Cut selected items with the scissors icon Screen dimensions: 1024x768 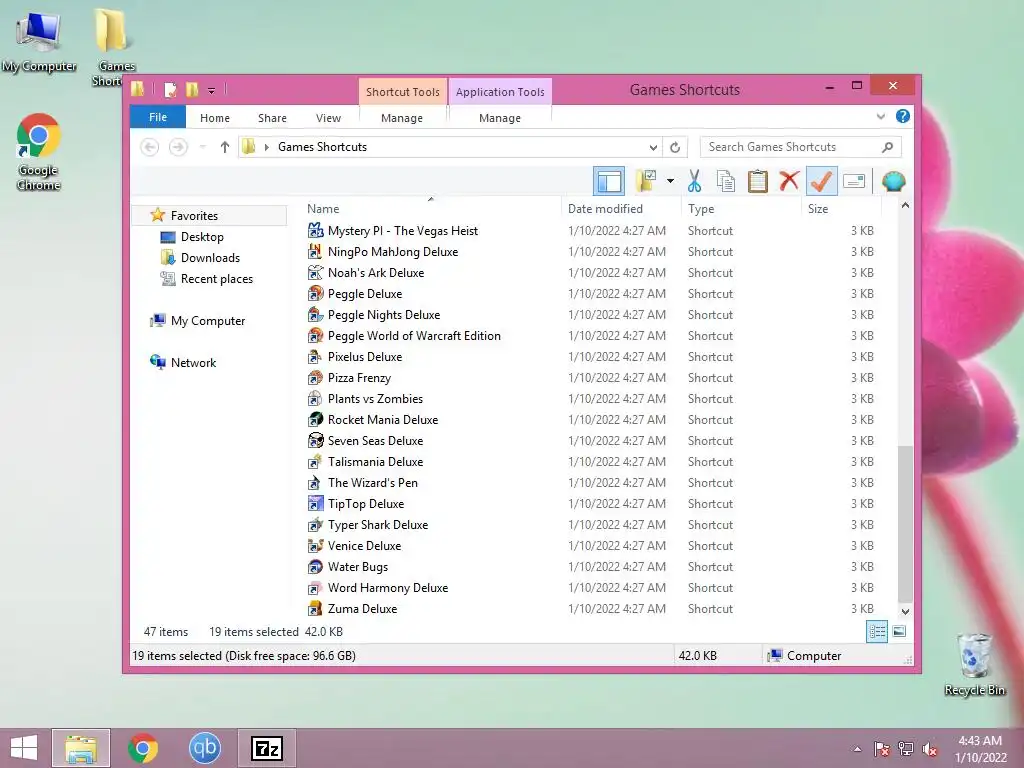694,181
